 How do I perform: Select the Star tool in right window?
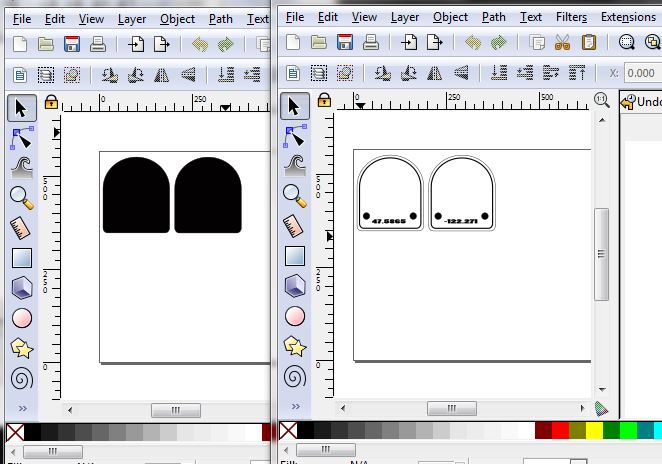(x=294, y=346)
